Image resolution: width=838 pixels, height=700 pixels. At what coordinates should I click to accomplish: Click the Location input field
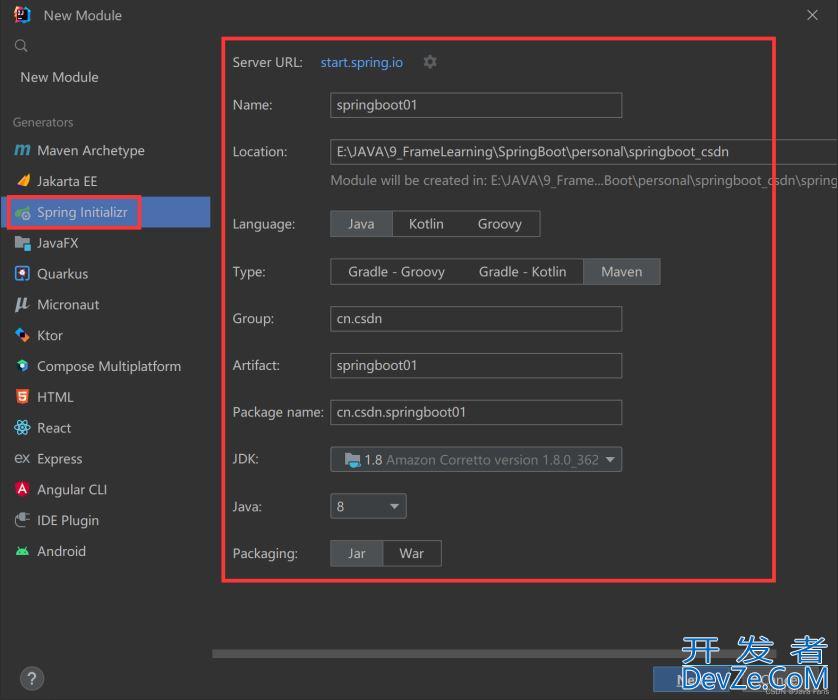point(584,152)
